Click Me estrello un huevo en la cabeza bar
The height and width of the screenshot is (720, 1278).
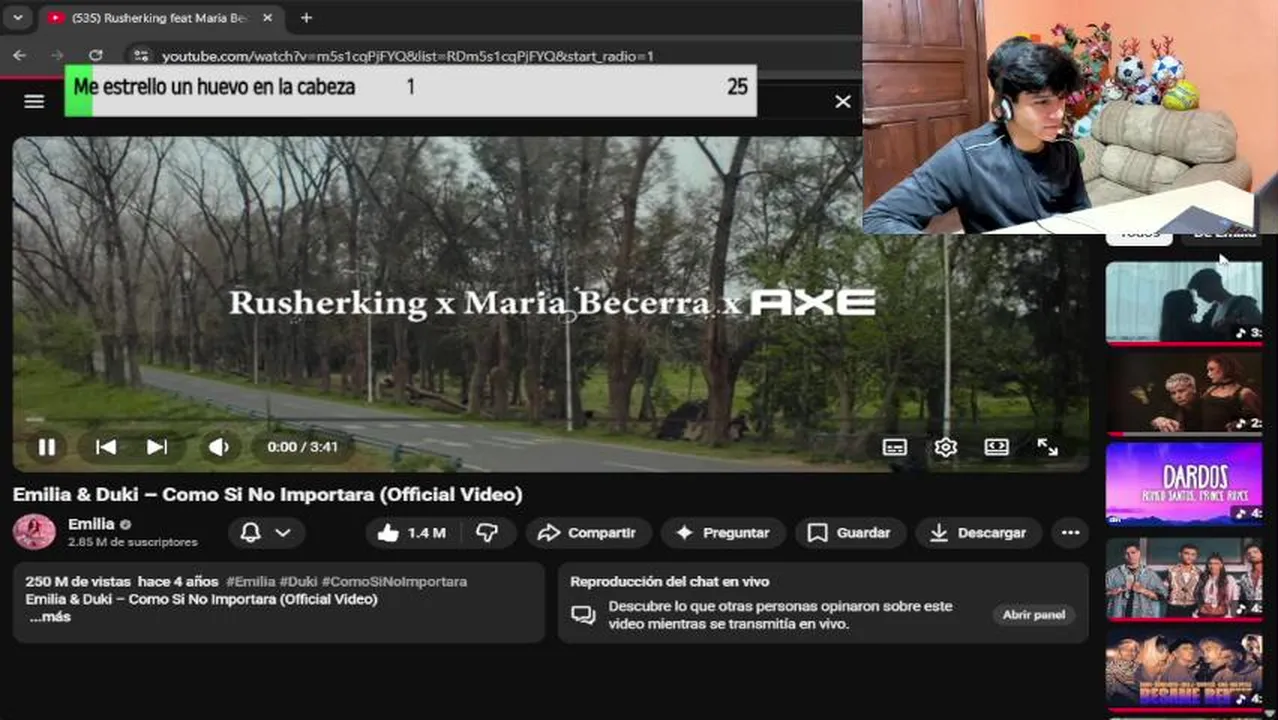[x=410, y=90]
